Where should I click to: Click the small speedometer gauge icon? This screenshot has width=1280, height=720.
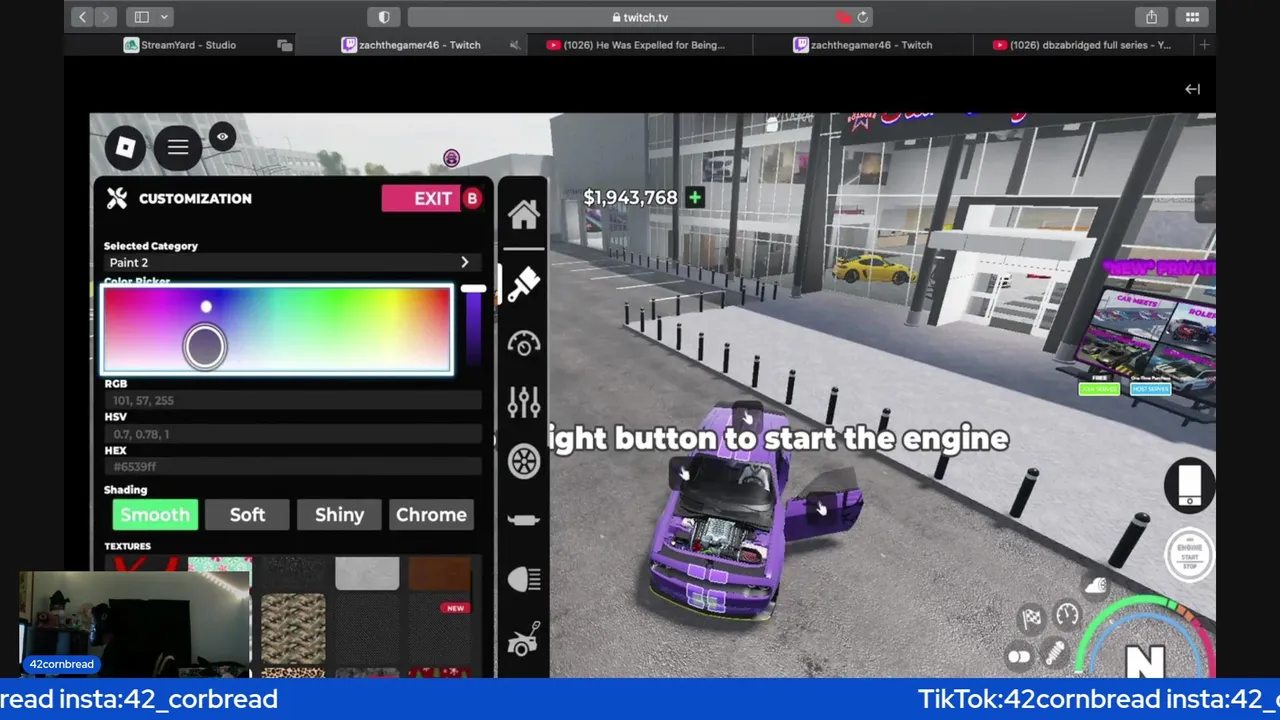point(1067,615)
